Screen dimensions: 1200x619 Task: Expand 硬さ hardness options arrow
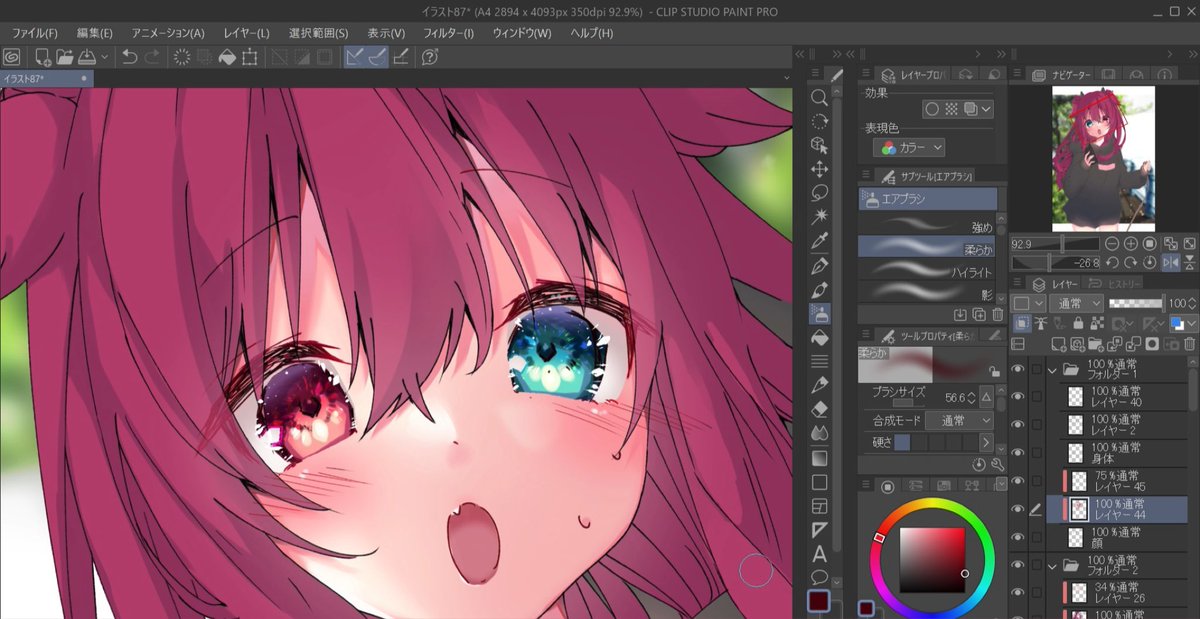coord(985,442)
